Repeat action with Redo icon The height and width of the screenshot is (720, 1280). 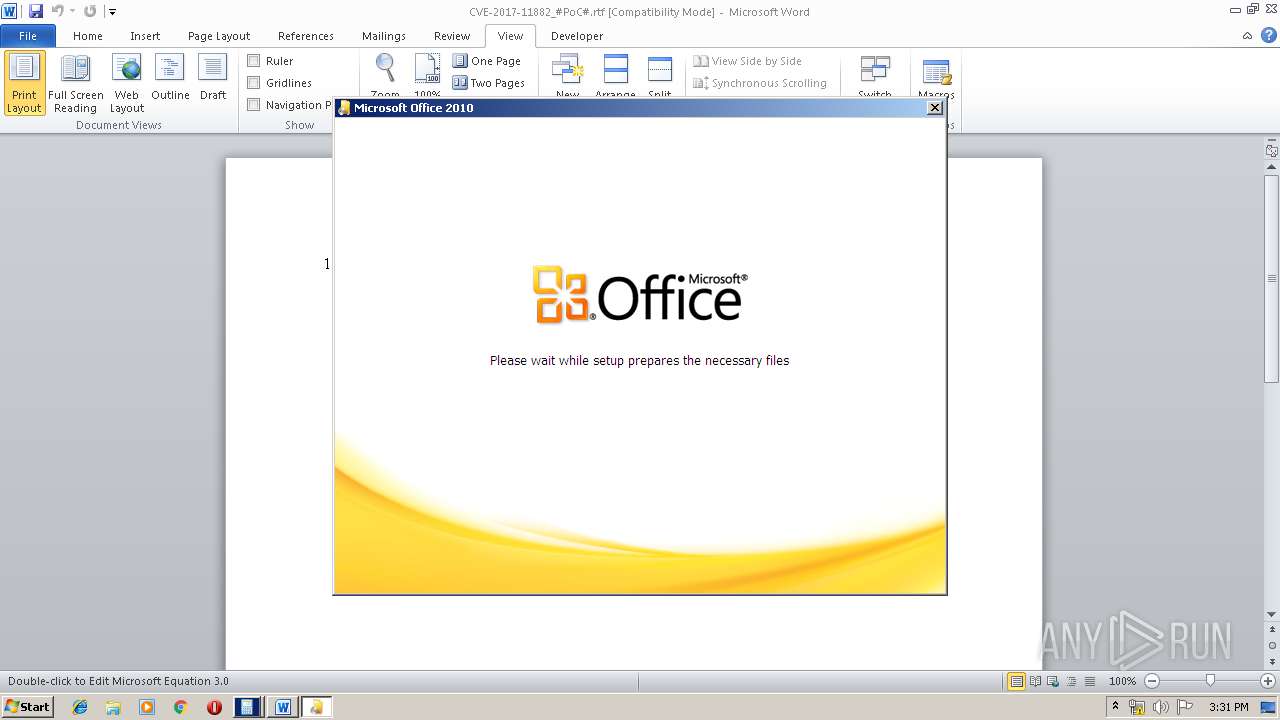click(90, 11)
